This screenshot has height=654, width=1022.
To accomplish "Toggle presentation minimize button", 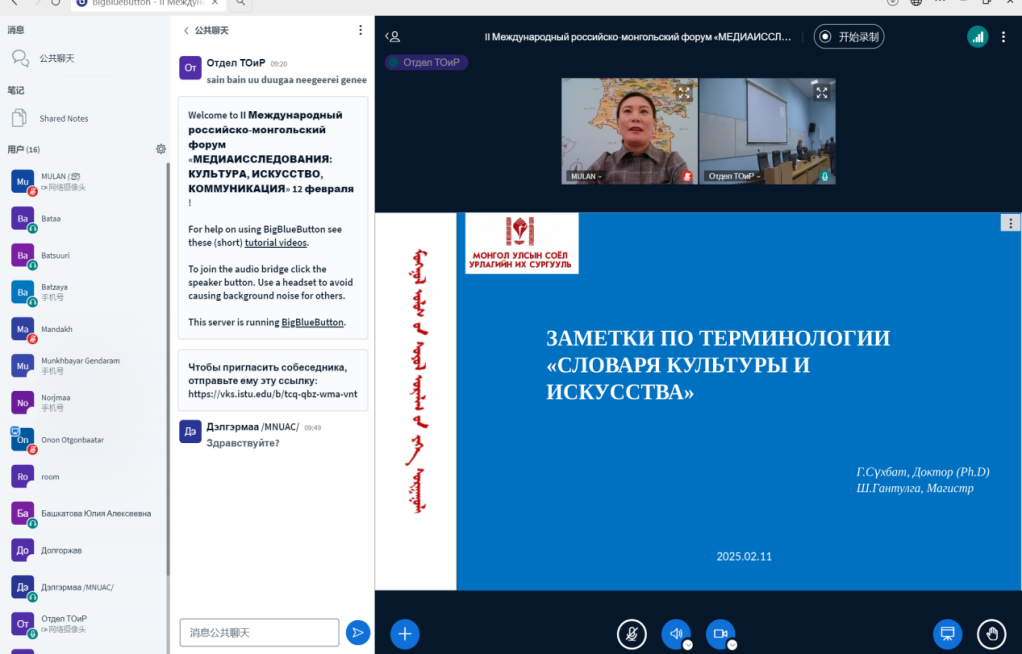I will point(948,634).
